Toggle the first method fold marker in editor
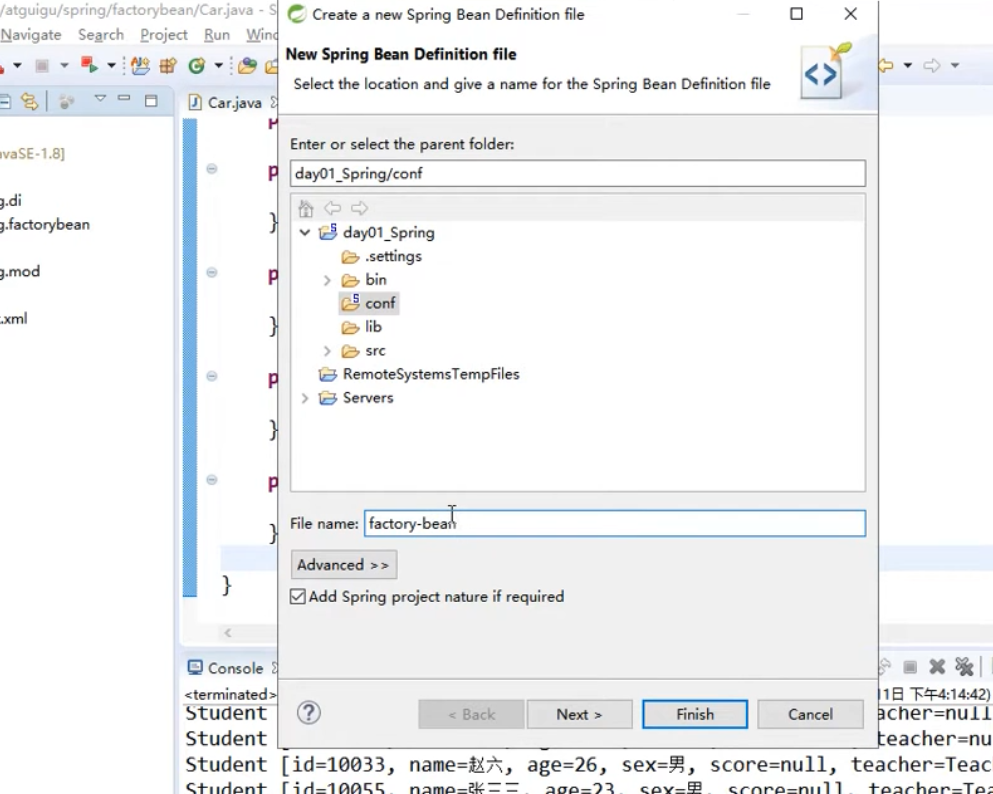The height and width of the screenshot is (794, 993). pyautogui.click(x=212, y=168)
